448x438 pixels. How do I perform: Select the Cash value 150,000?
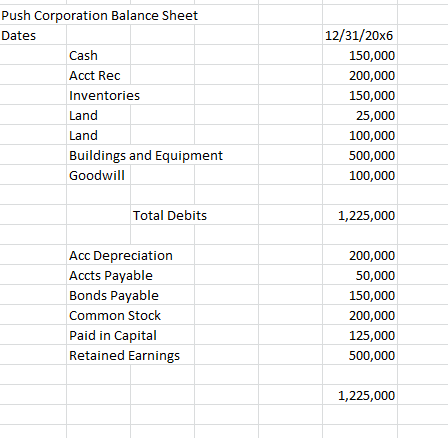pos(372,56)
